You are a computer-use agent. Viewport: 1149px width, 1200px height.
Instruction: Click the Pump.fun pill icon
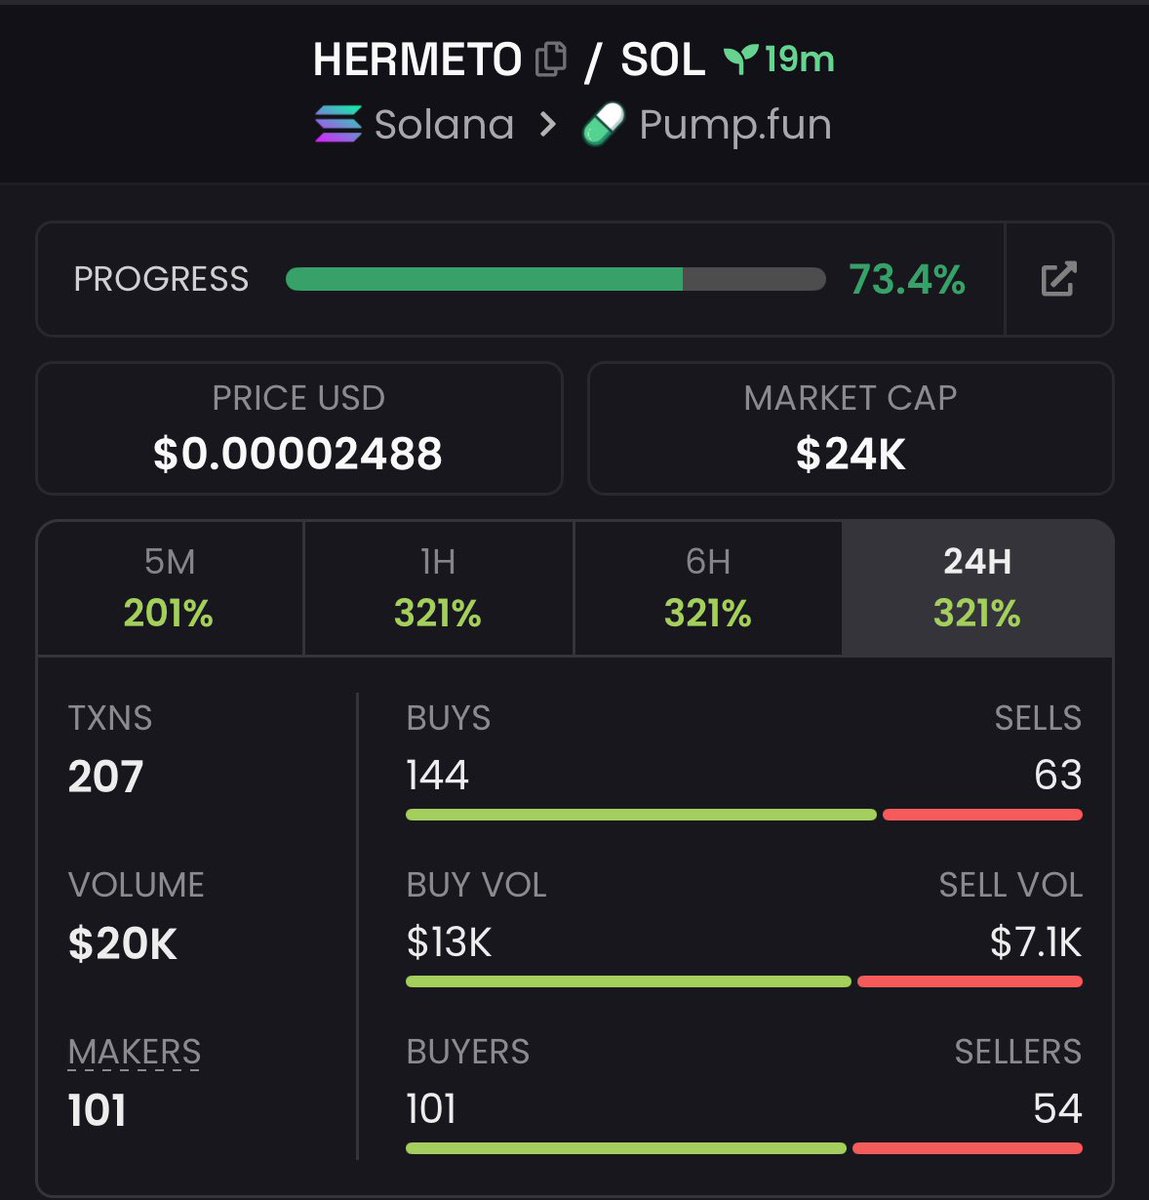tap(603, 125)
